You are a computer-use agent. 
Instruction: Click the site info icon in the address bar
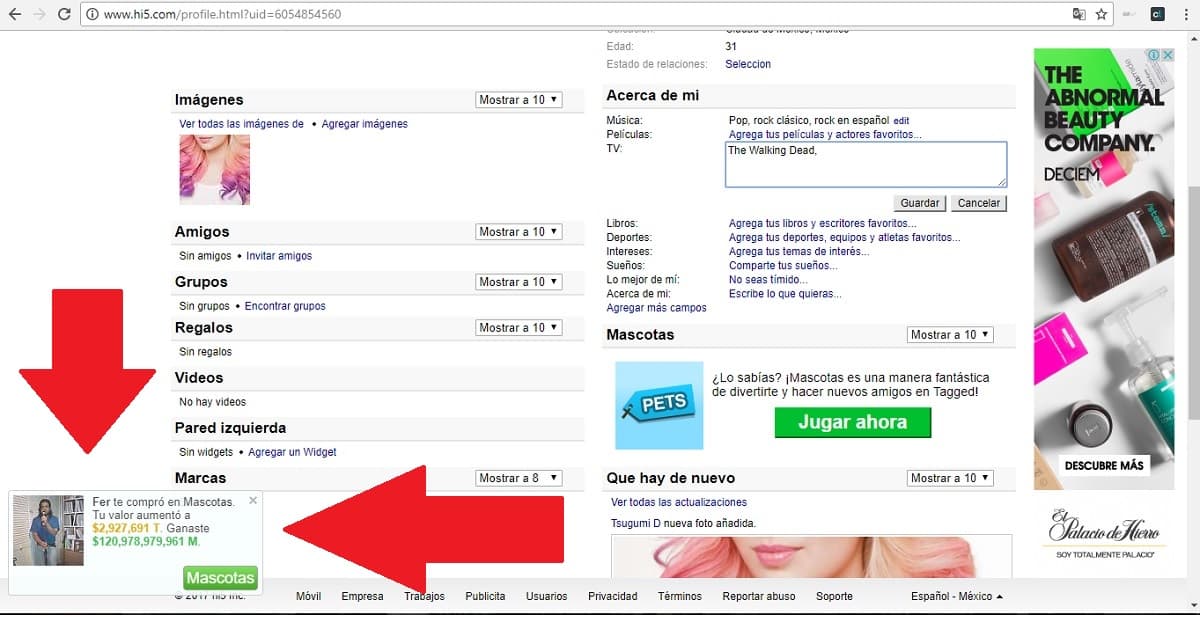tap(91, 15)
